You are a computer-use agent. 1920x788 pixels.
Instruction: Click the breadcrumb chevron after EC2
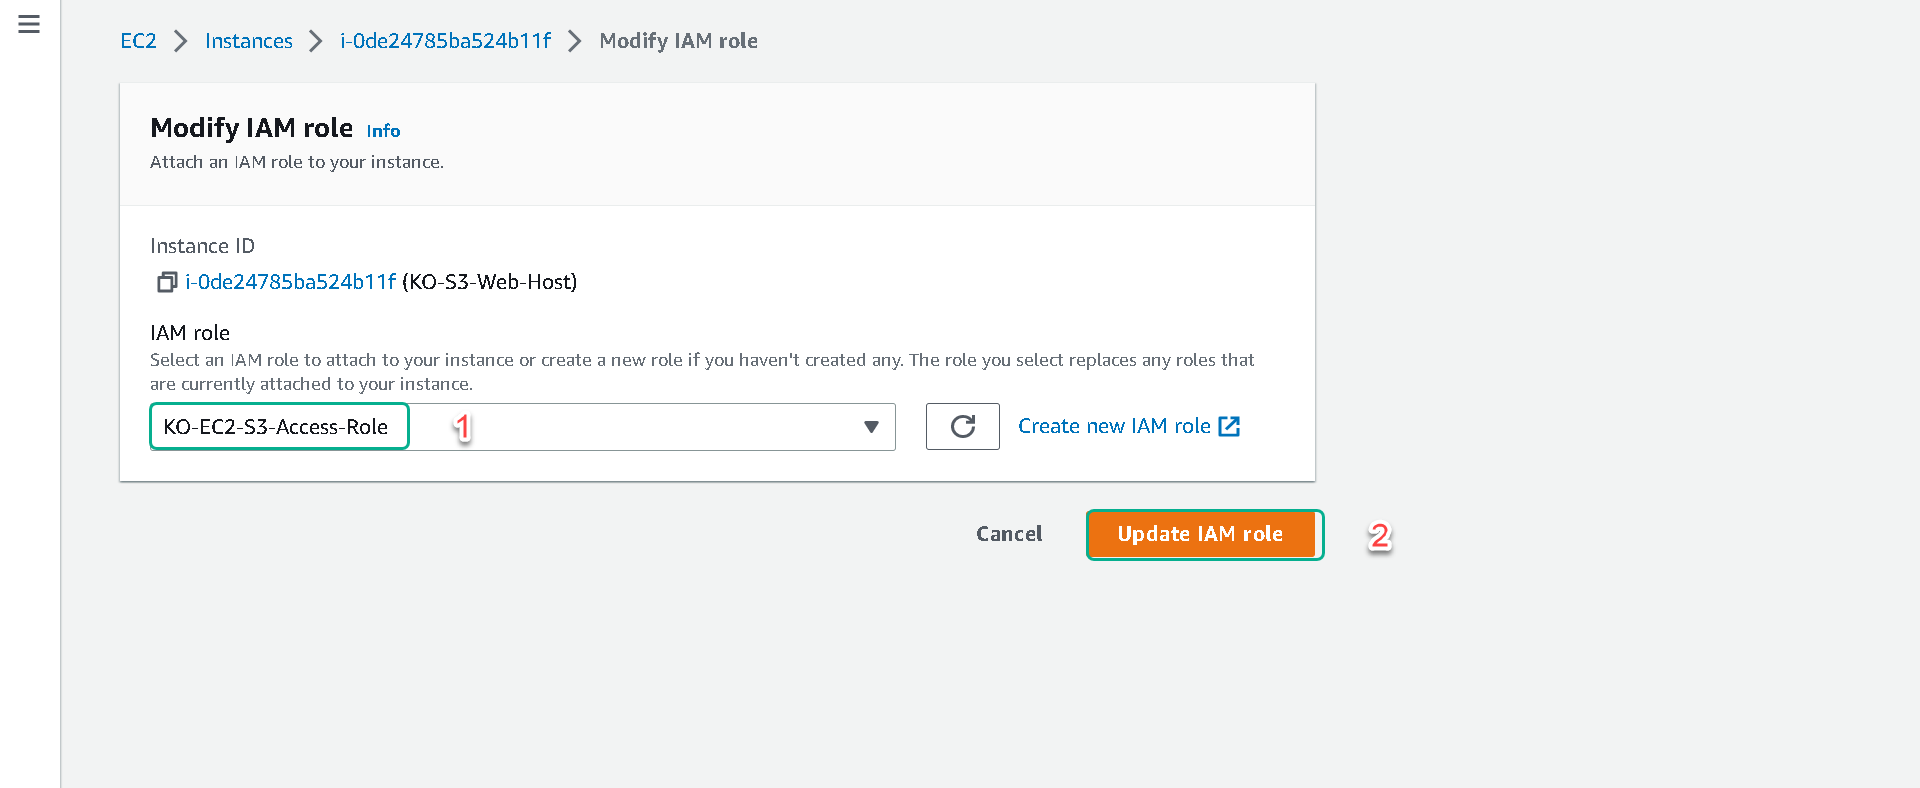[x=181, y=41]
